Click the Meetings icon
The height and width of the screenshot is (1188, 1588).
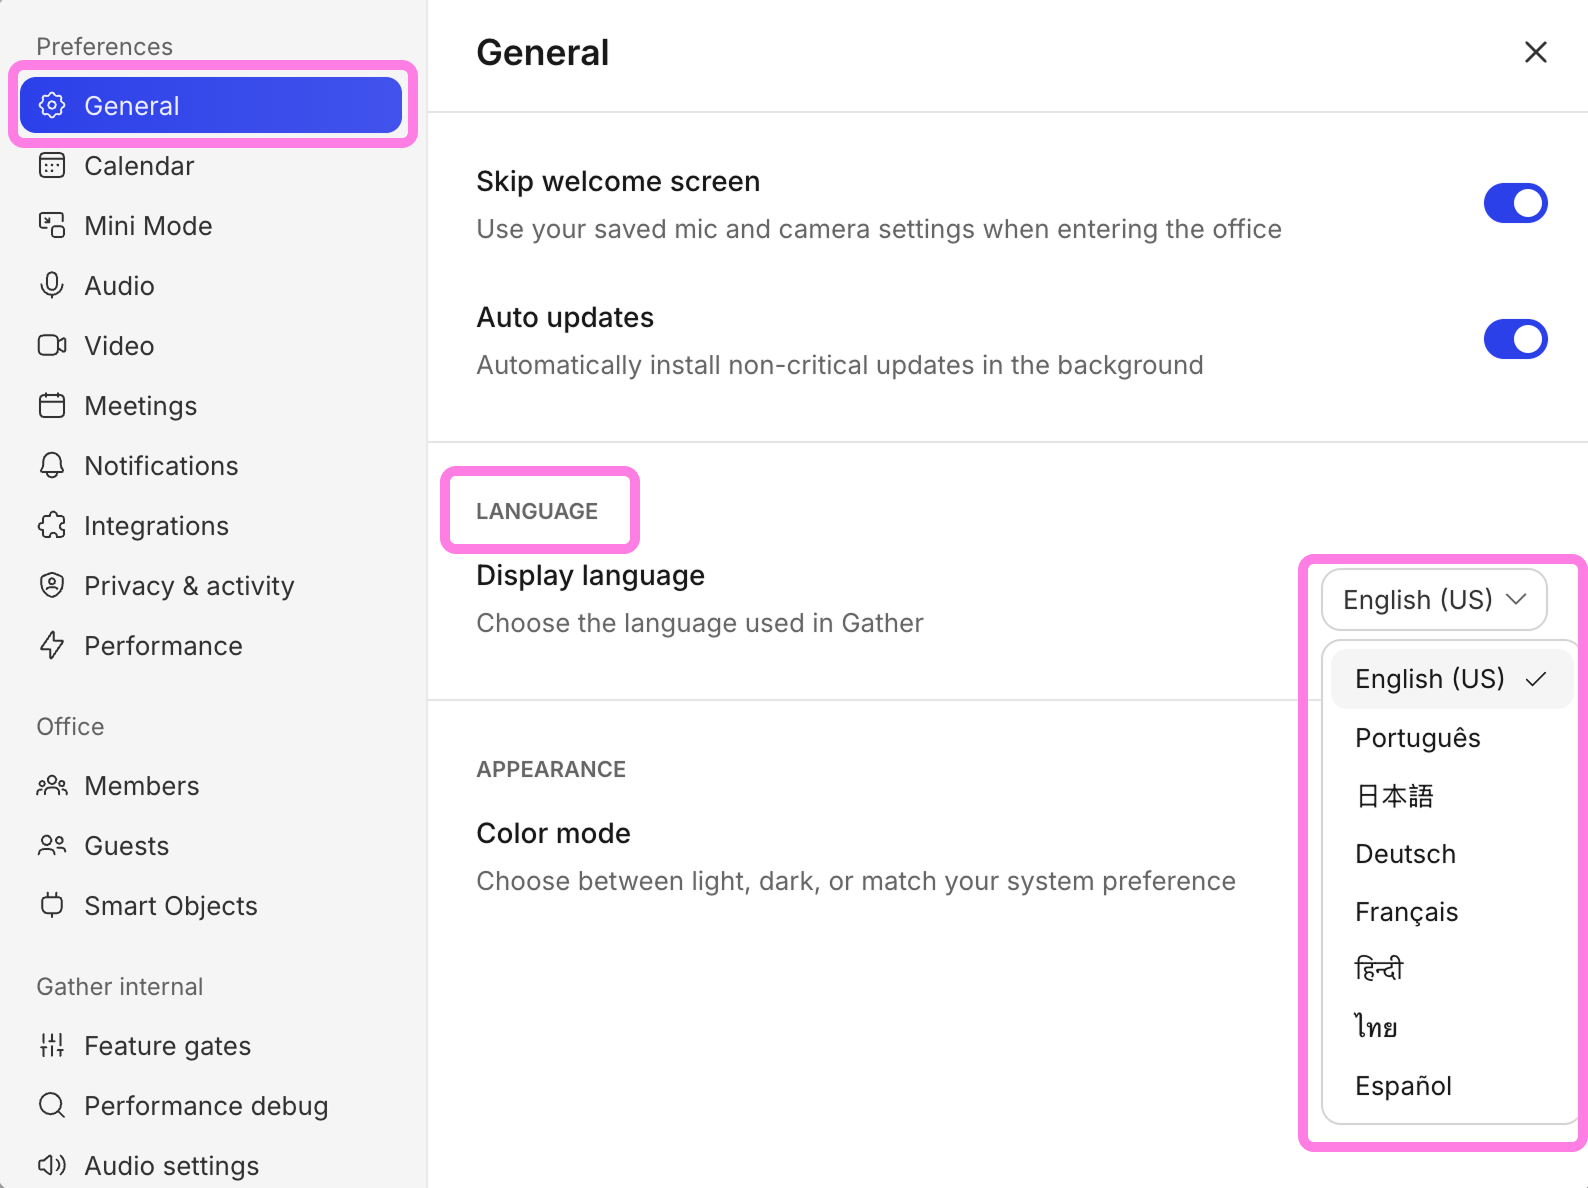(x=52, y=405)
